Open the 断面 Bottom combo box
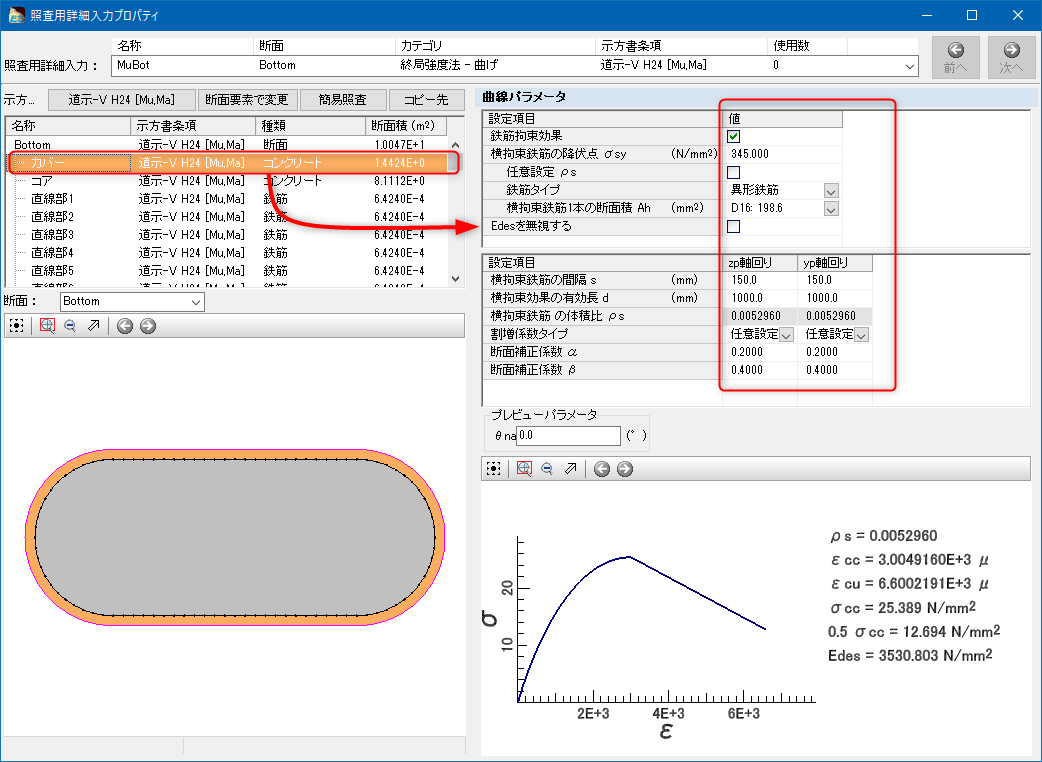The image size is (1042, 762). [x=132, y=301]
